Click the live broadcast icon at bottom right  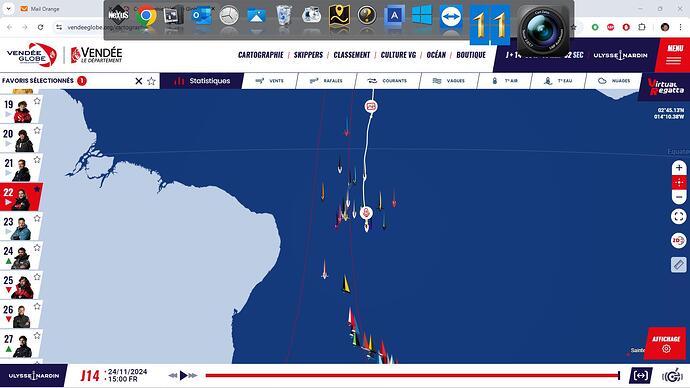click(672, 376)
